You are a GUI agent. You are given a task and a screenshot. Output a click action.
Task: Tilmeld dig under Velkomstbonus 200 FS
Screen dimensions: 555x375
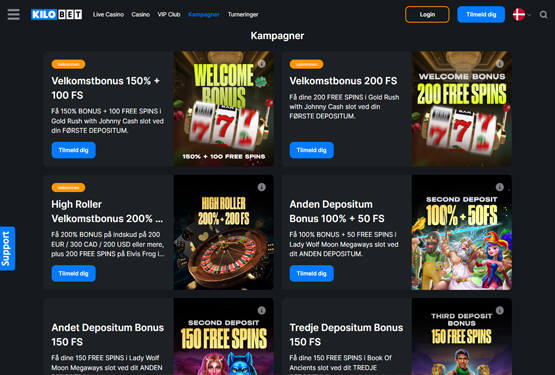(311, 150)
